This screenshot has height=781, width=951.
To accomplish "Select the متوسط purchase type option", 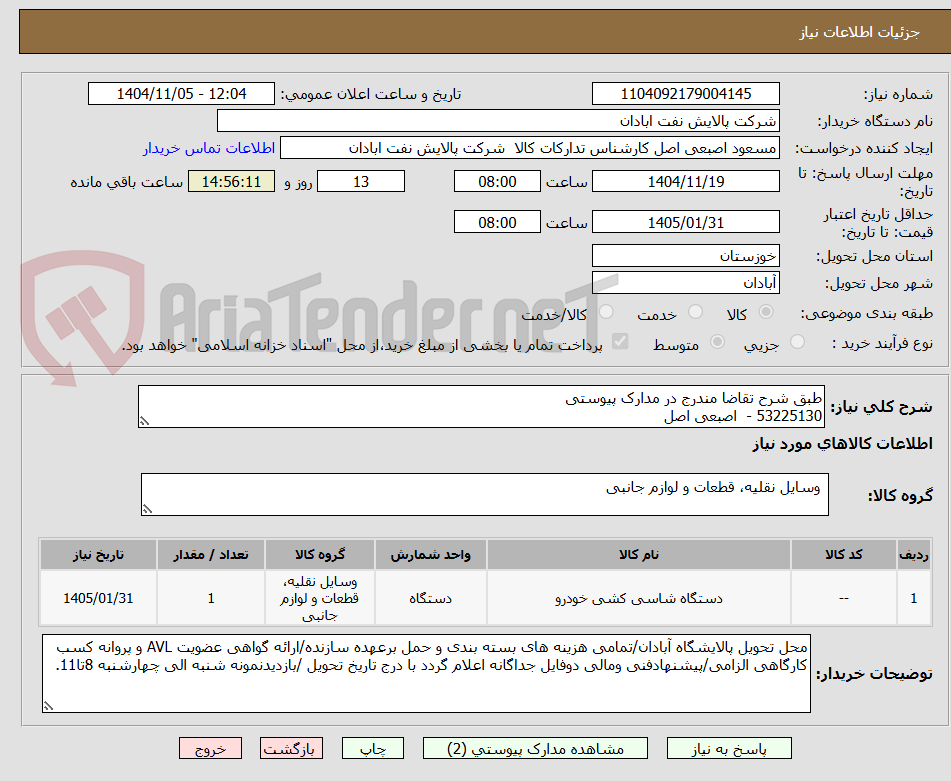I will point(716,342).
